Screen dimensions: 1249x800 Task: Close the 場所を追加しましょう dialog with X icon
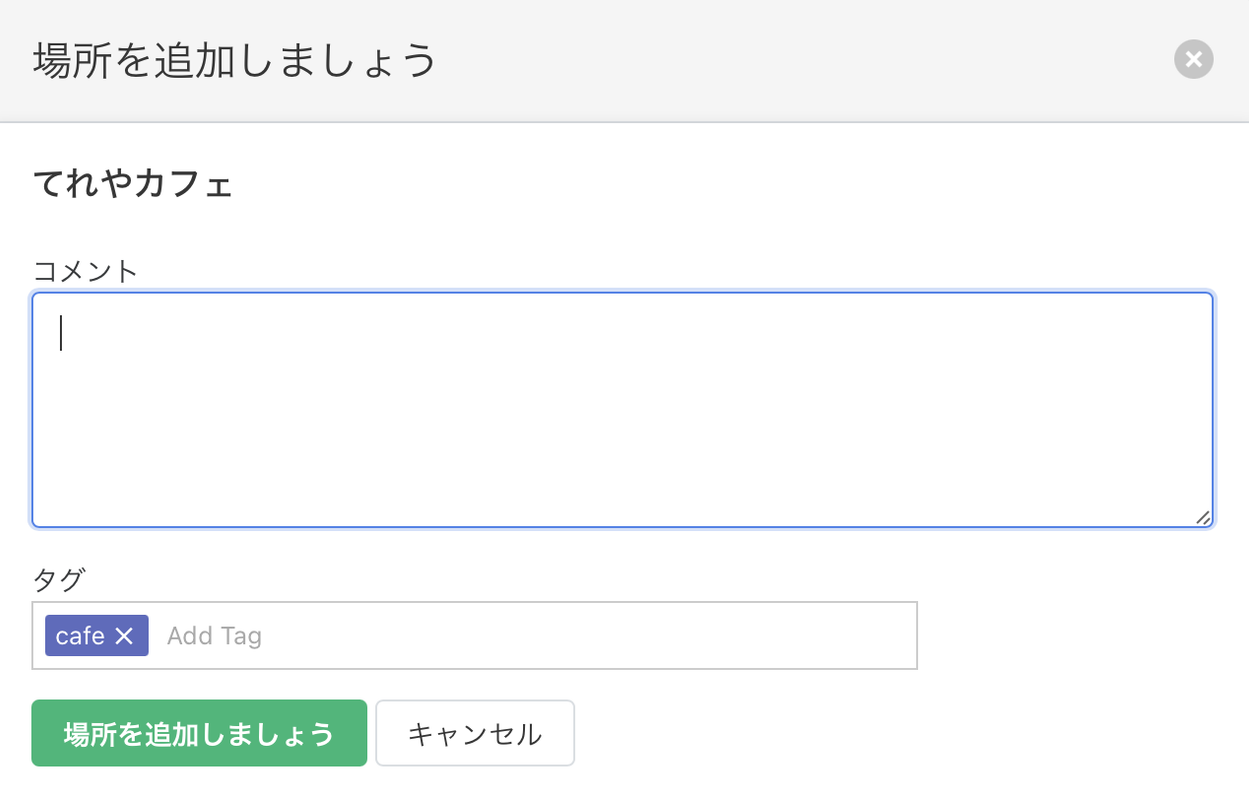(x=1193, y=60)
